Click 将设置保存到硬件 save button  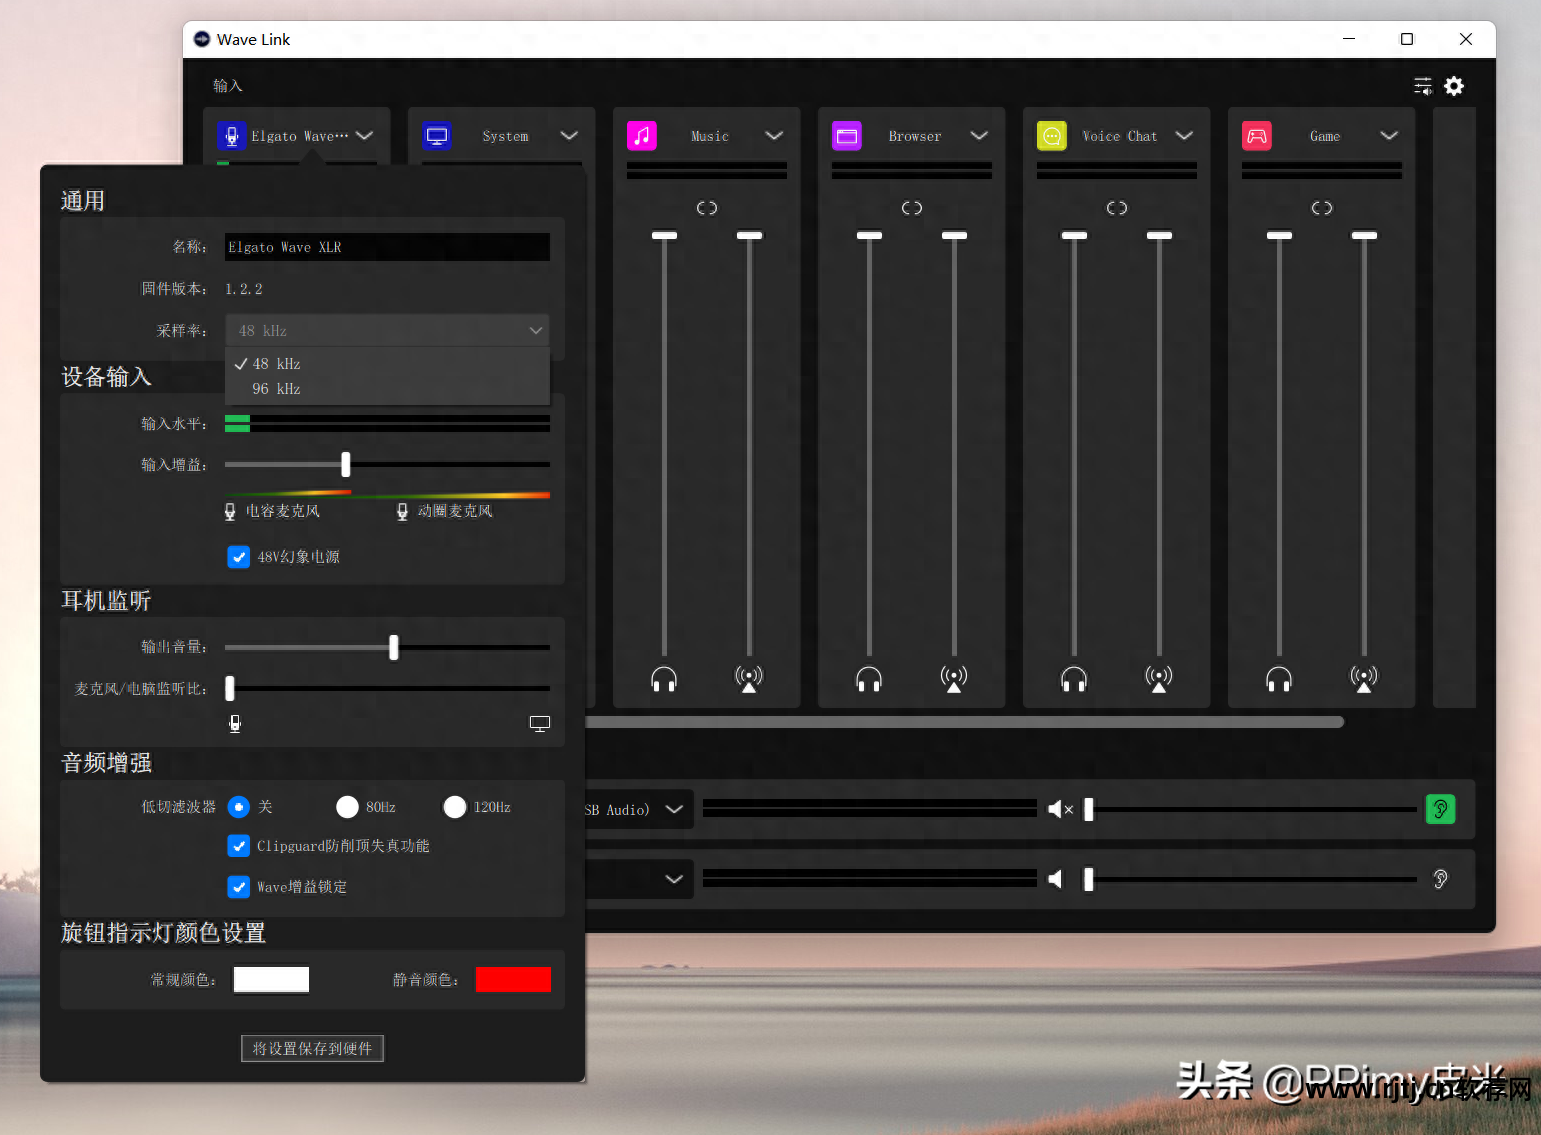[312, 1048]
